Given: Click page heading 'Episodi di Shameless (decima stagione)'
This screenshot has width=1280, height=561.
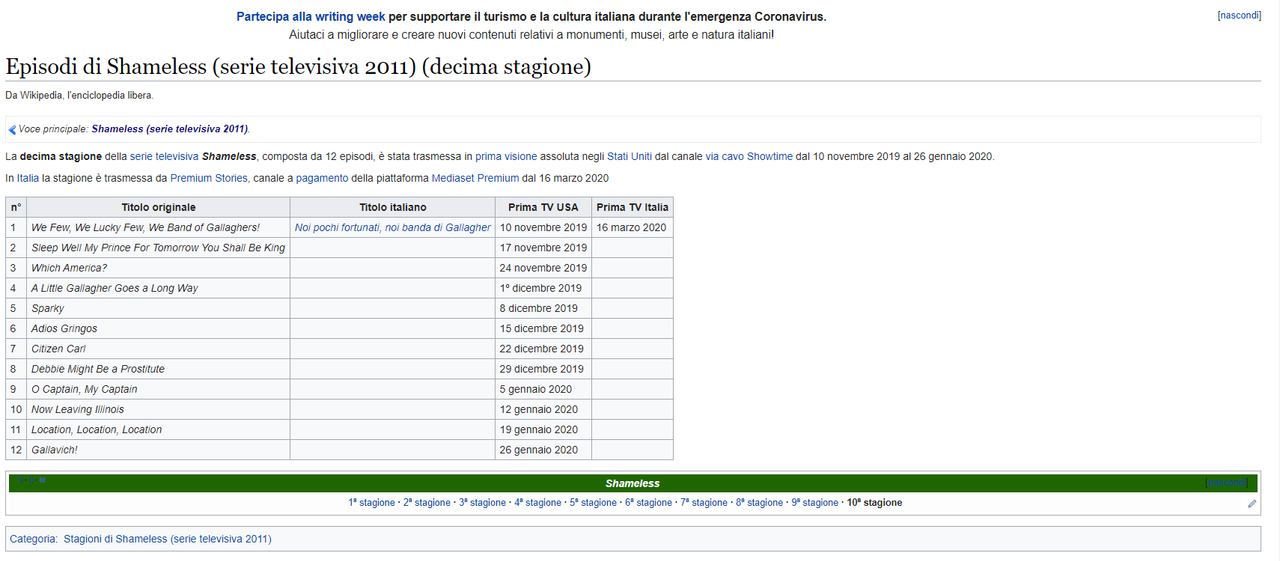Looking at the screenshot, I should 298,67.
